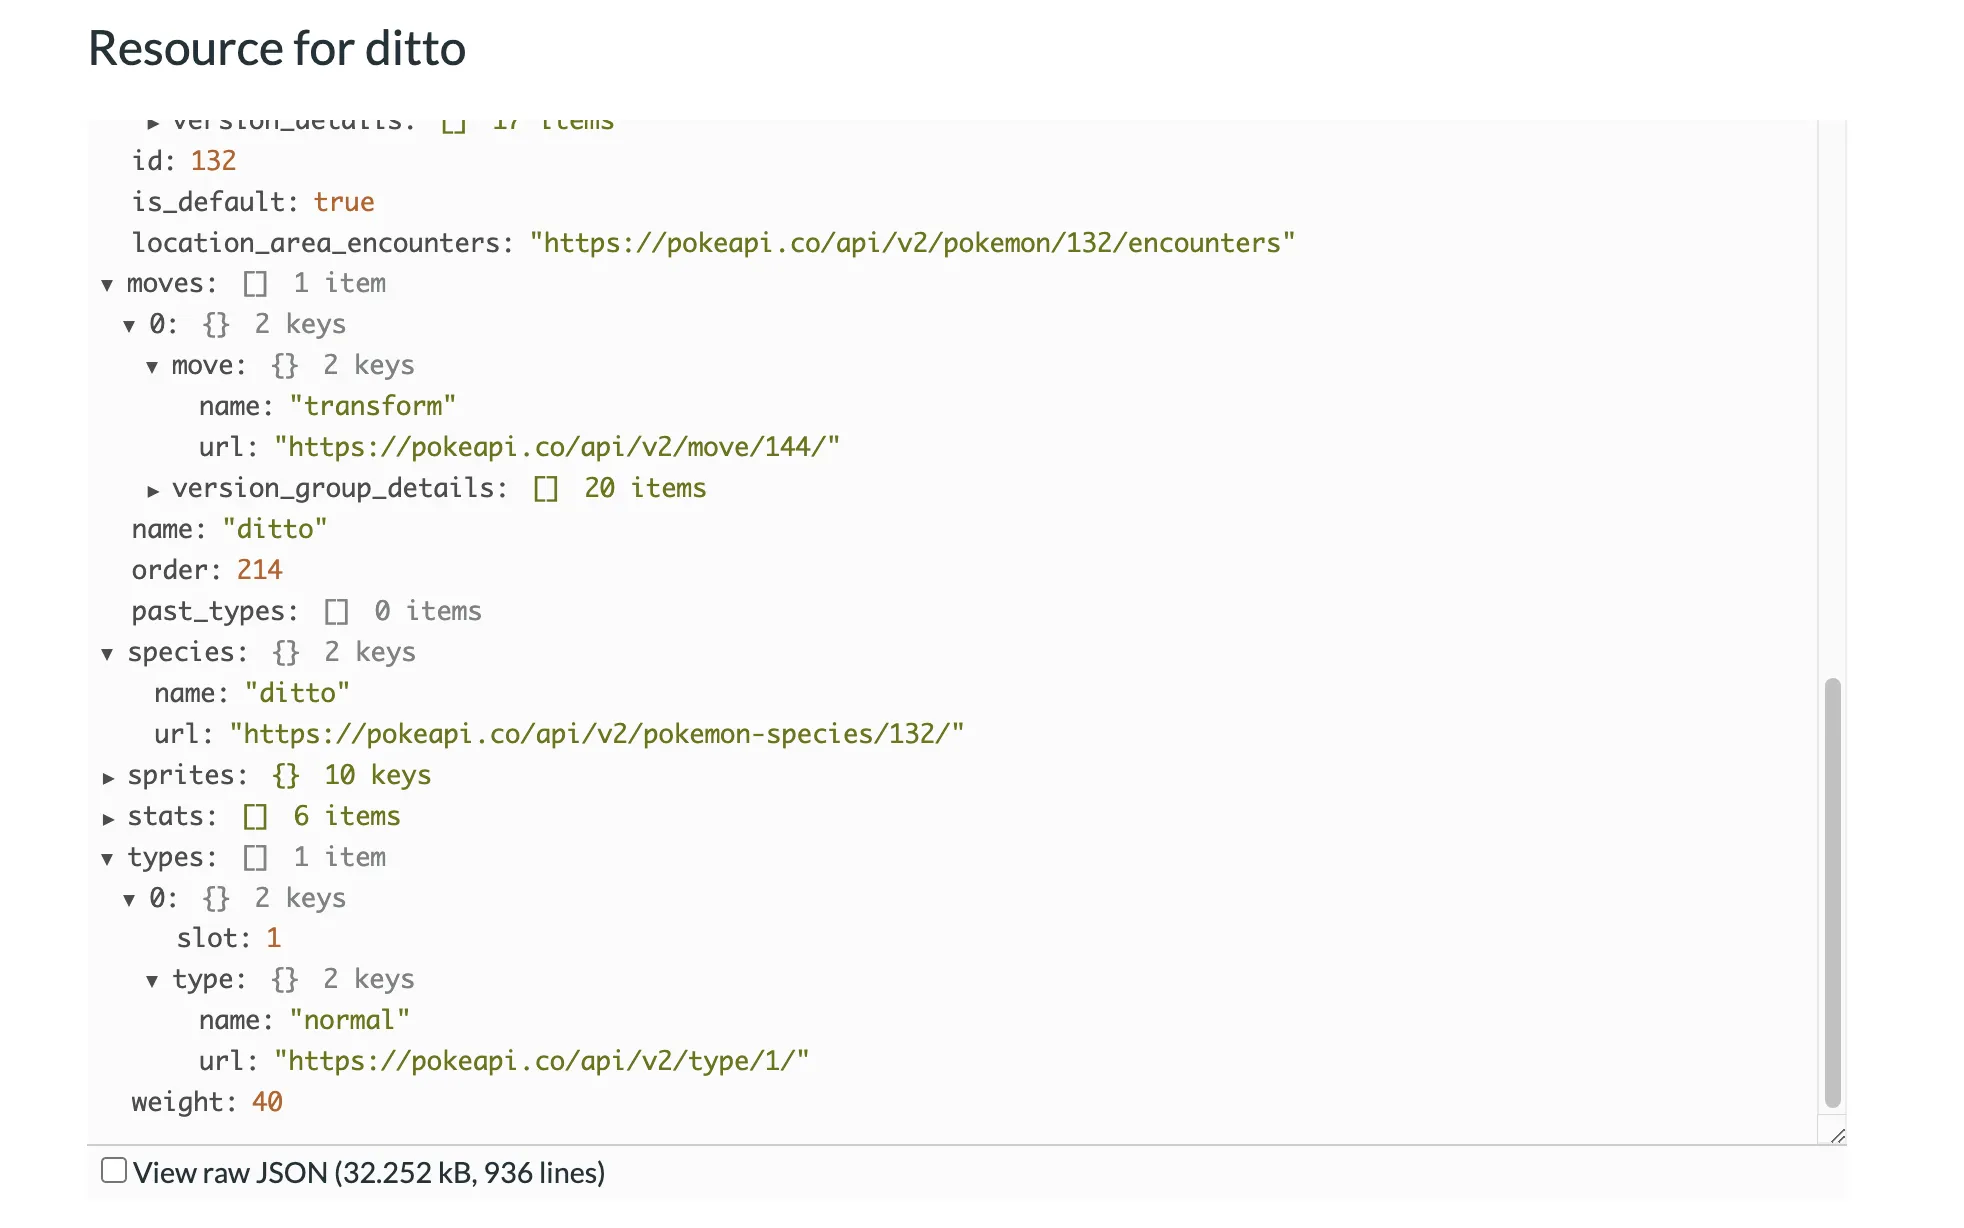Click the "transform" move name value
1964x1228 pixels.
(373, 406)
